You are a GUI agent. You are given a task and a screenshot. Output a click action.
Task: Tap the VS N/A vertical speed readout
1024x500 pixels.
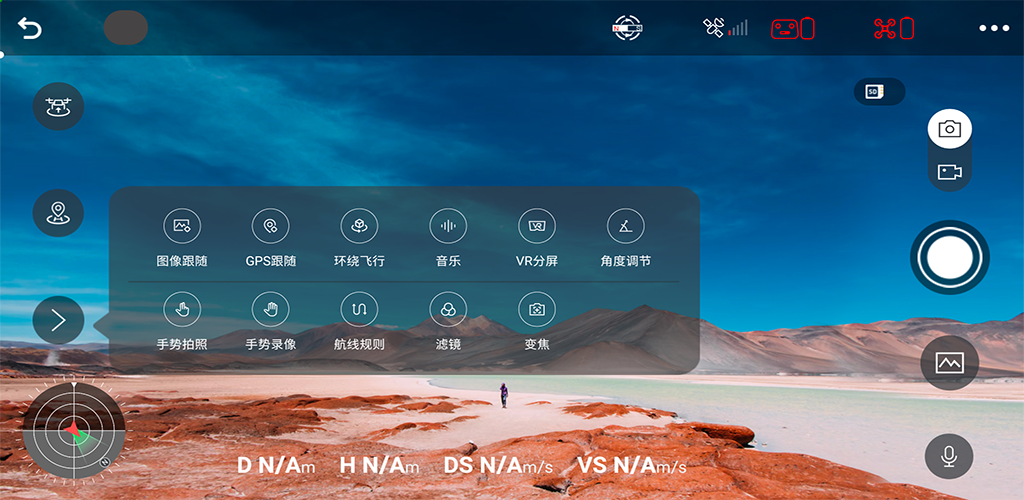coord(632,466)
